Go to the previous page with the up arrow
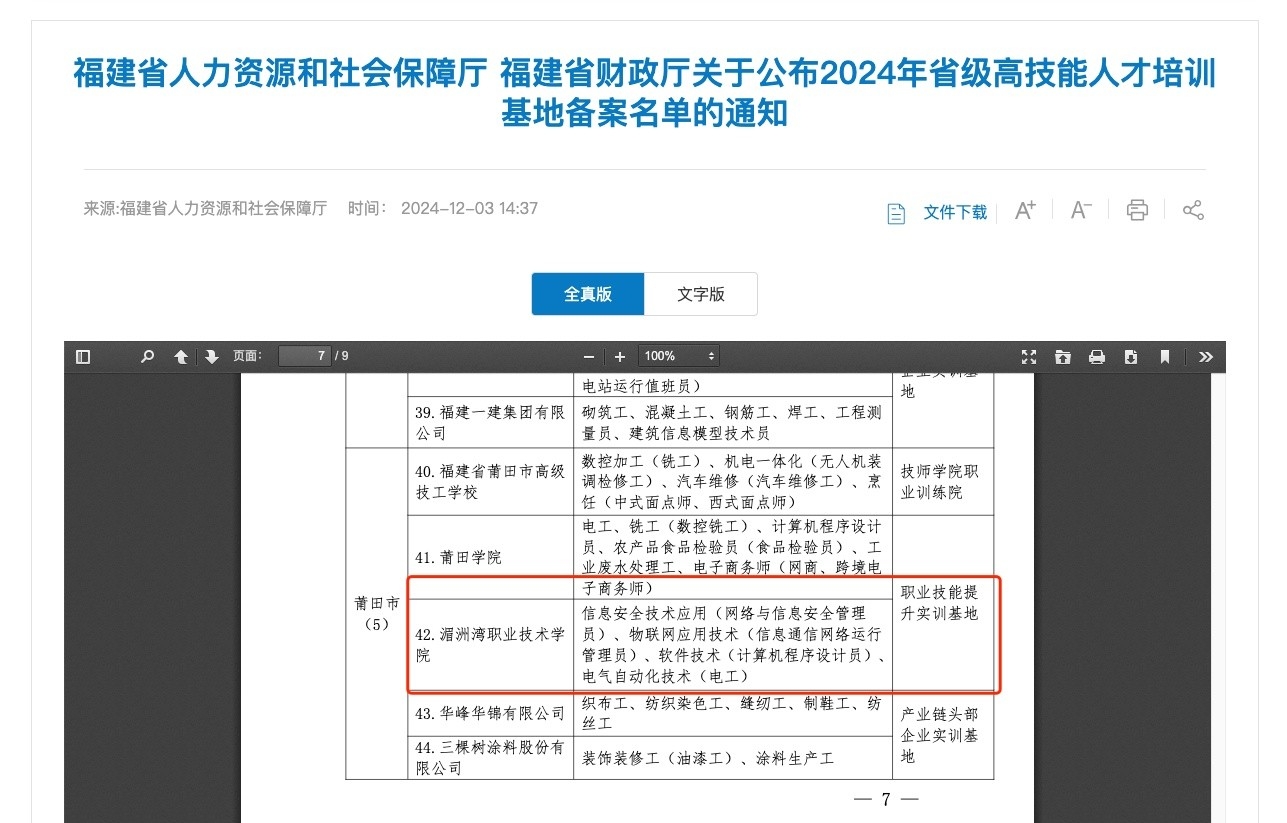The height and width of the screenshot is (823, 1287). (180, 355)
